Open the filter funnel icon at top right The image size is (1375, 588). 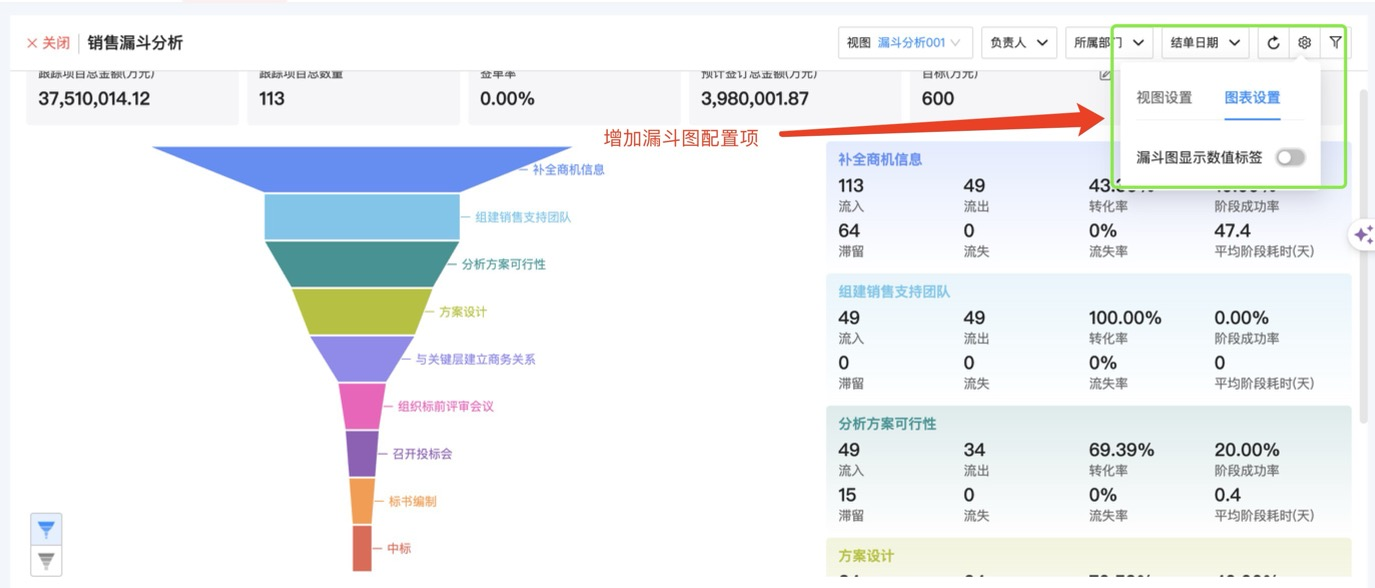click(1336, 43)
